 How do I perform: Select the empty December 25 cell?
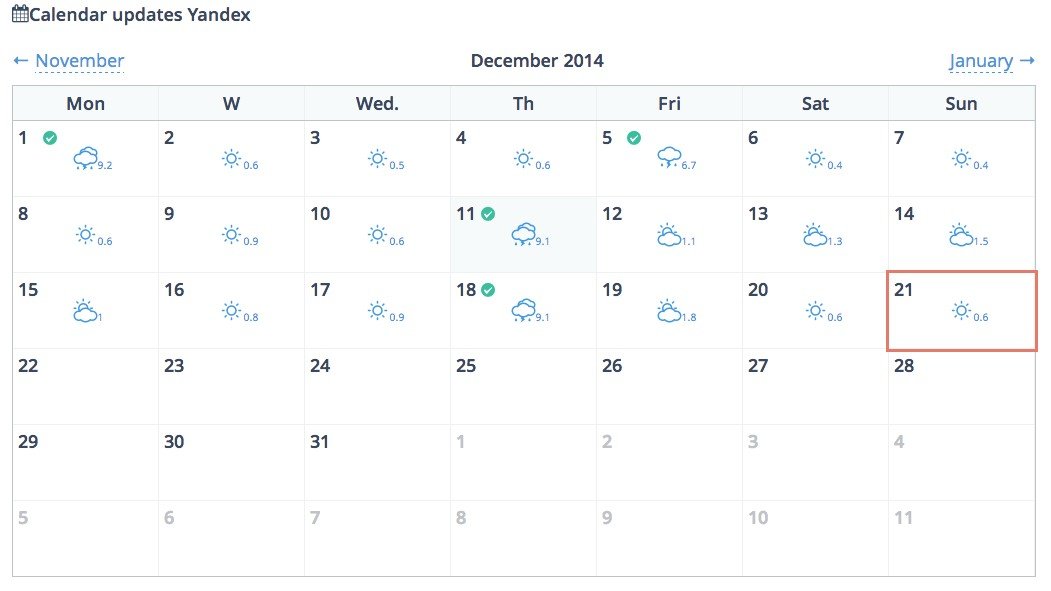pos(523,387)
